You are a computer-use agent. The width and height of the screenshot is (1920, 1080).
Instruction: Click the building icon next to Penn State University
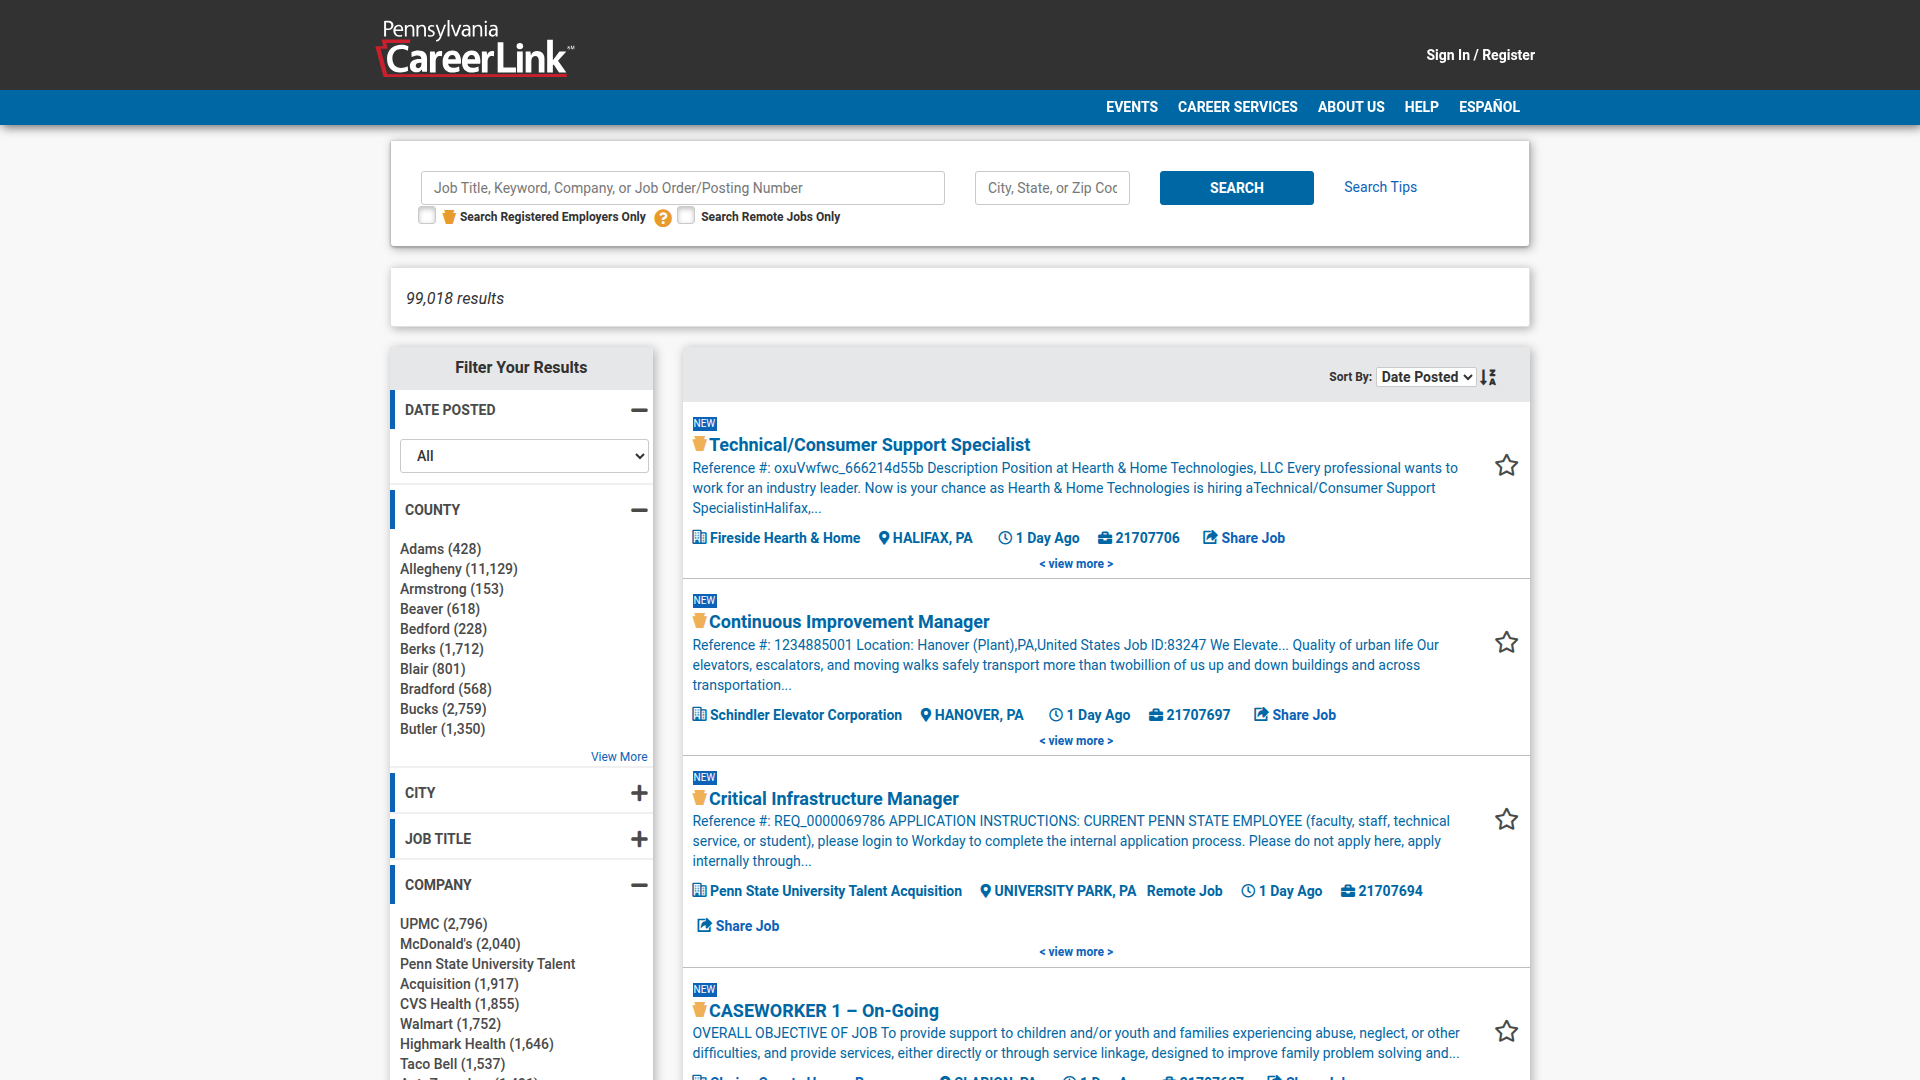(699, 891)
